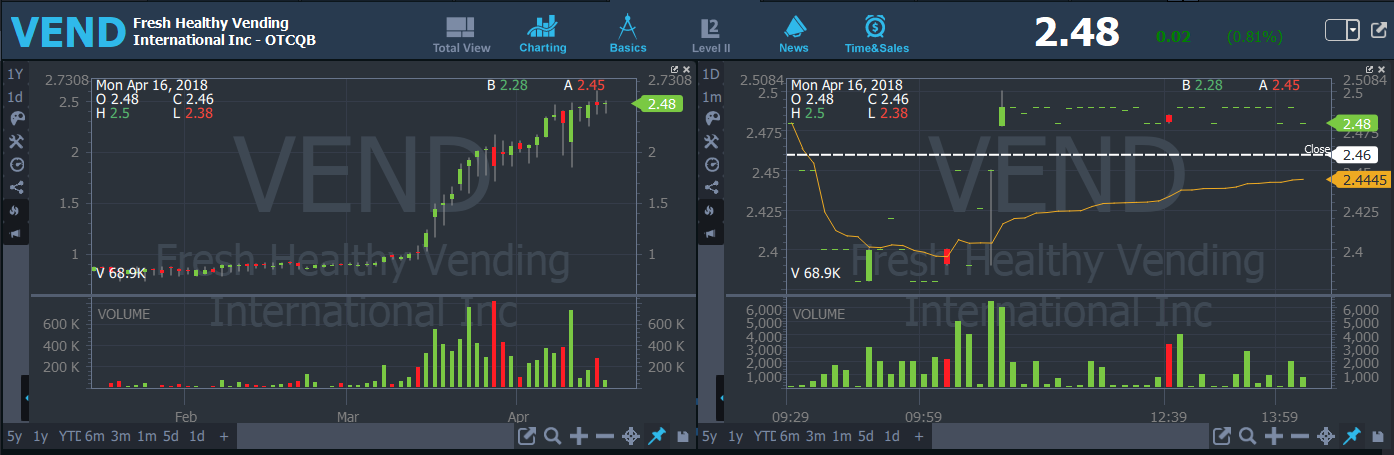Screen dimensions: 1394x455
Task: Switch to the Charting view
Action: pos(542,34)
